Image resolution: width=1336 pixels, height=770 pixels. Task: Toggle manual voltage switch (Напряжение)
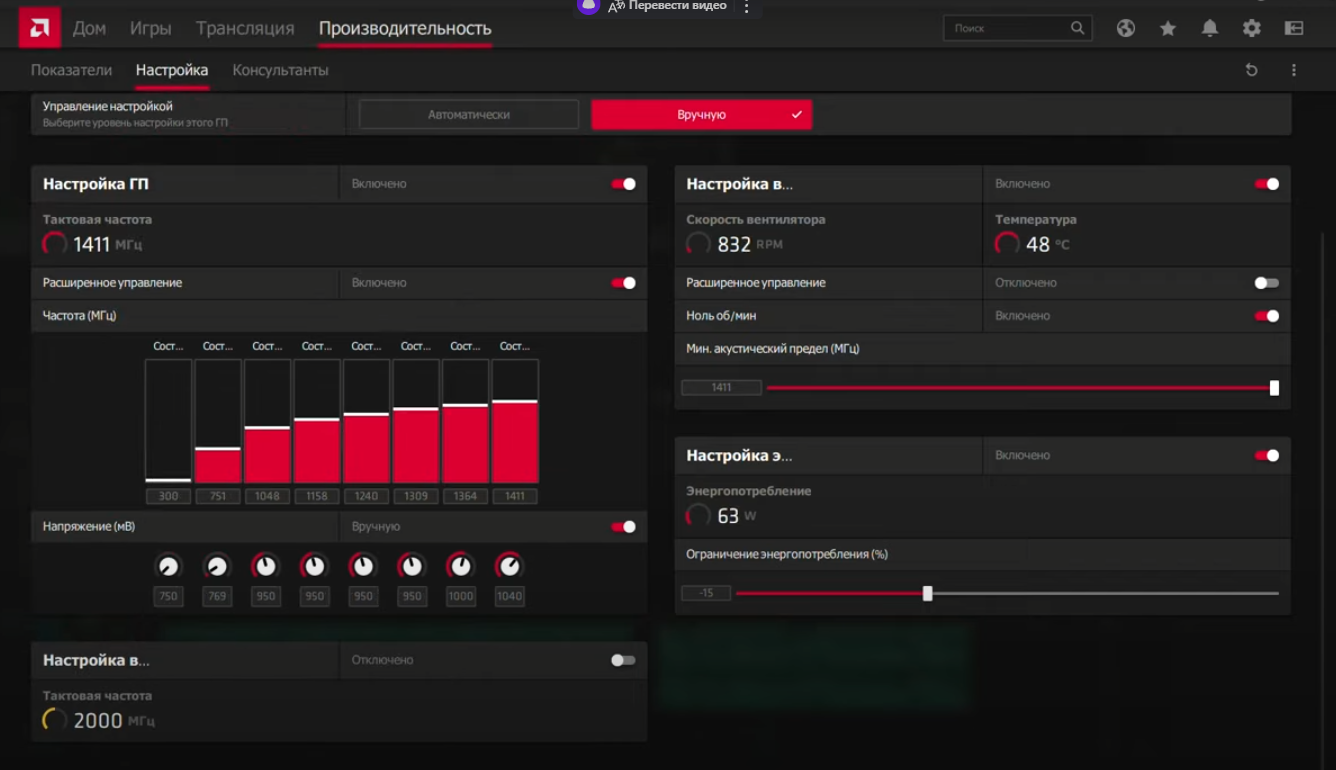[x=623, y=527]
